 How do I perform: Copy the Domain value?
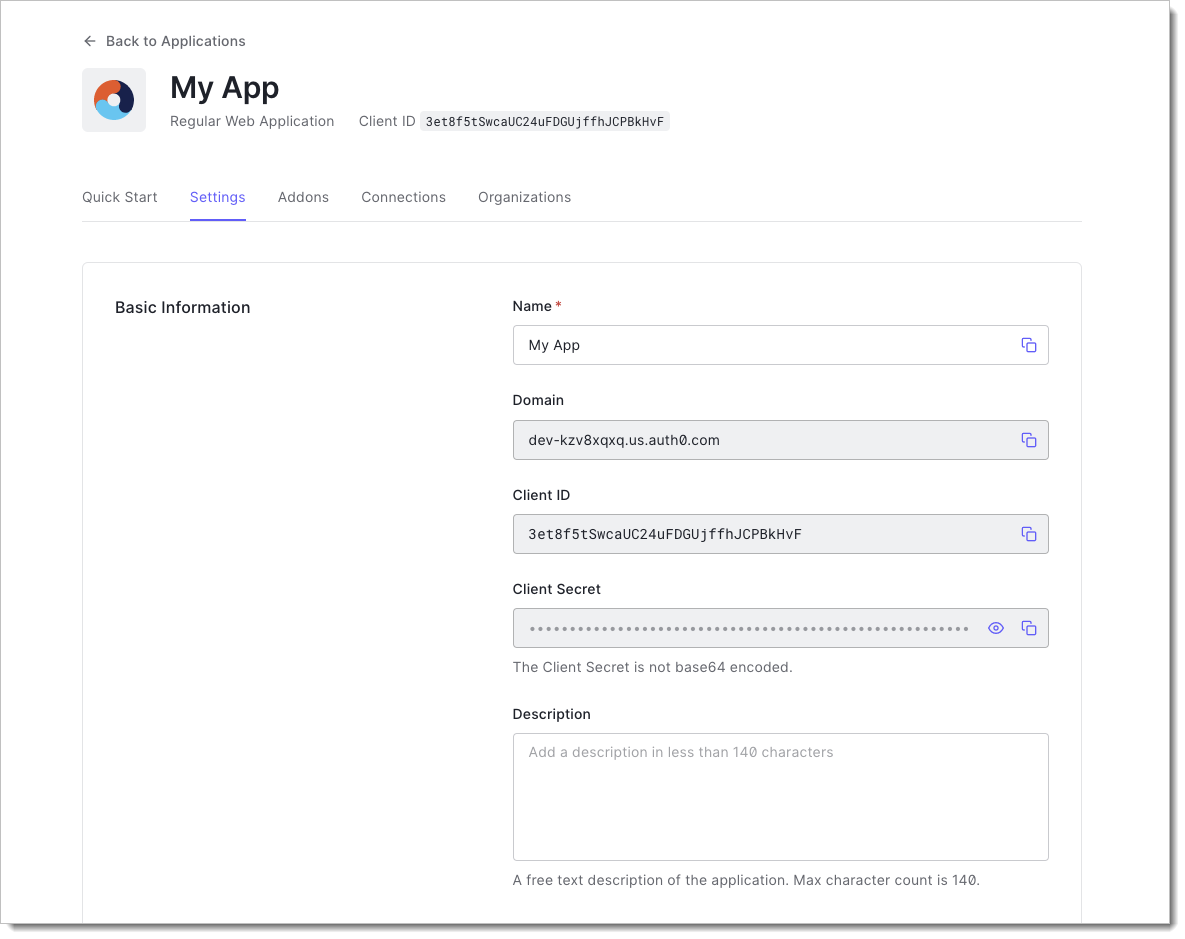coord(1029,440)
